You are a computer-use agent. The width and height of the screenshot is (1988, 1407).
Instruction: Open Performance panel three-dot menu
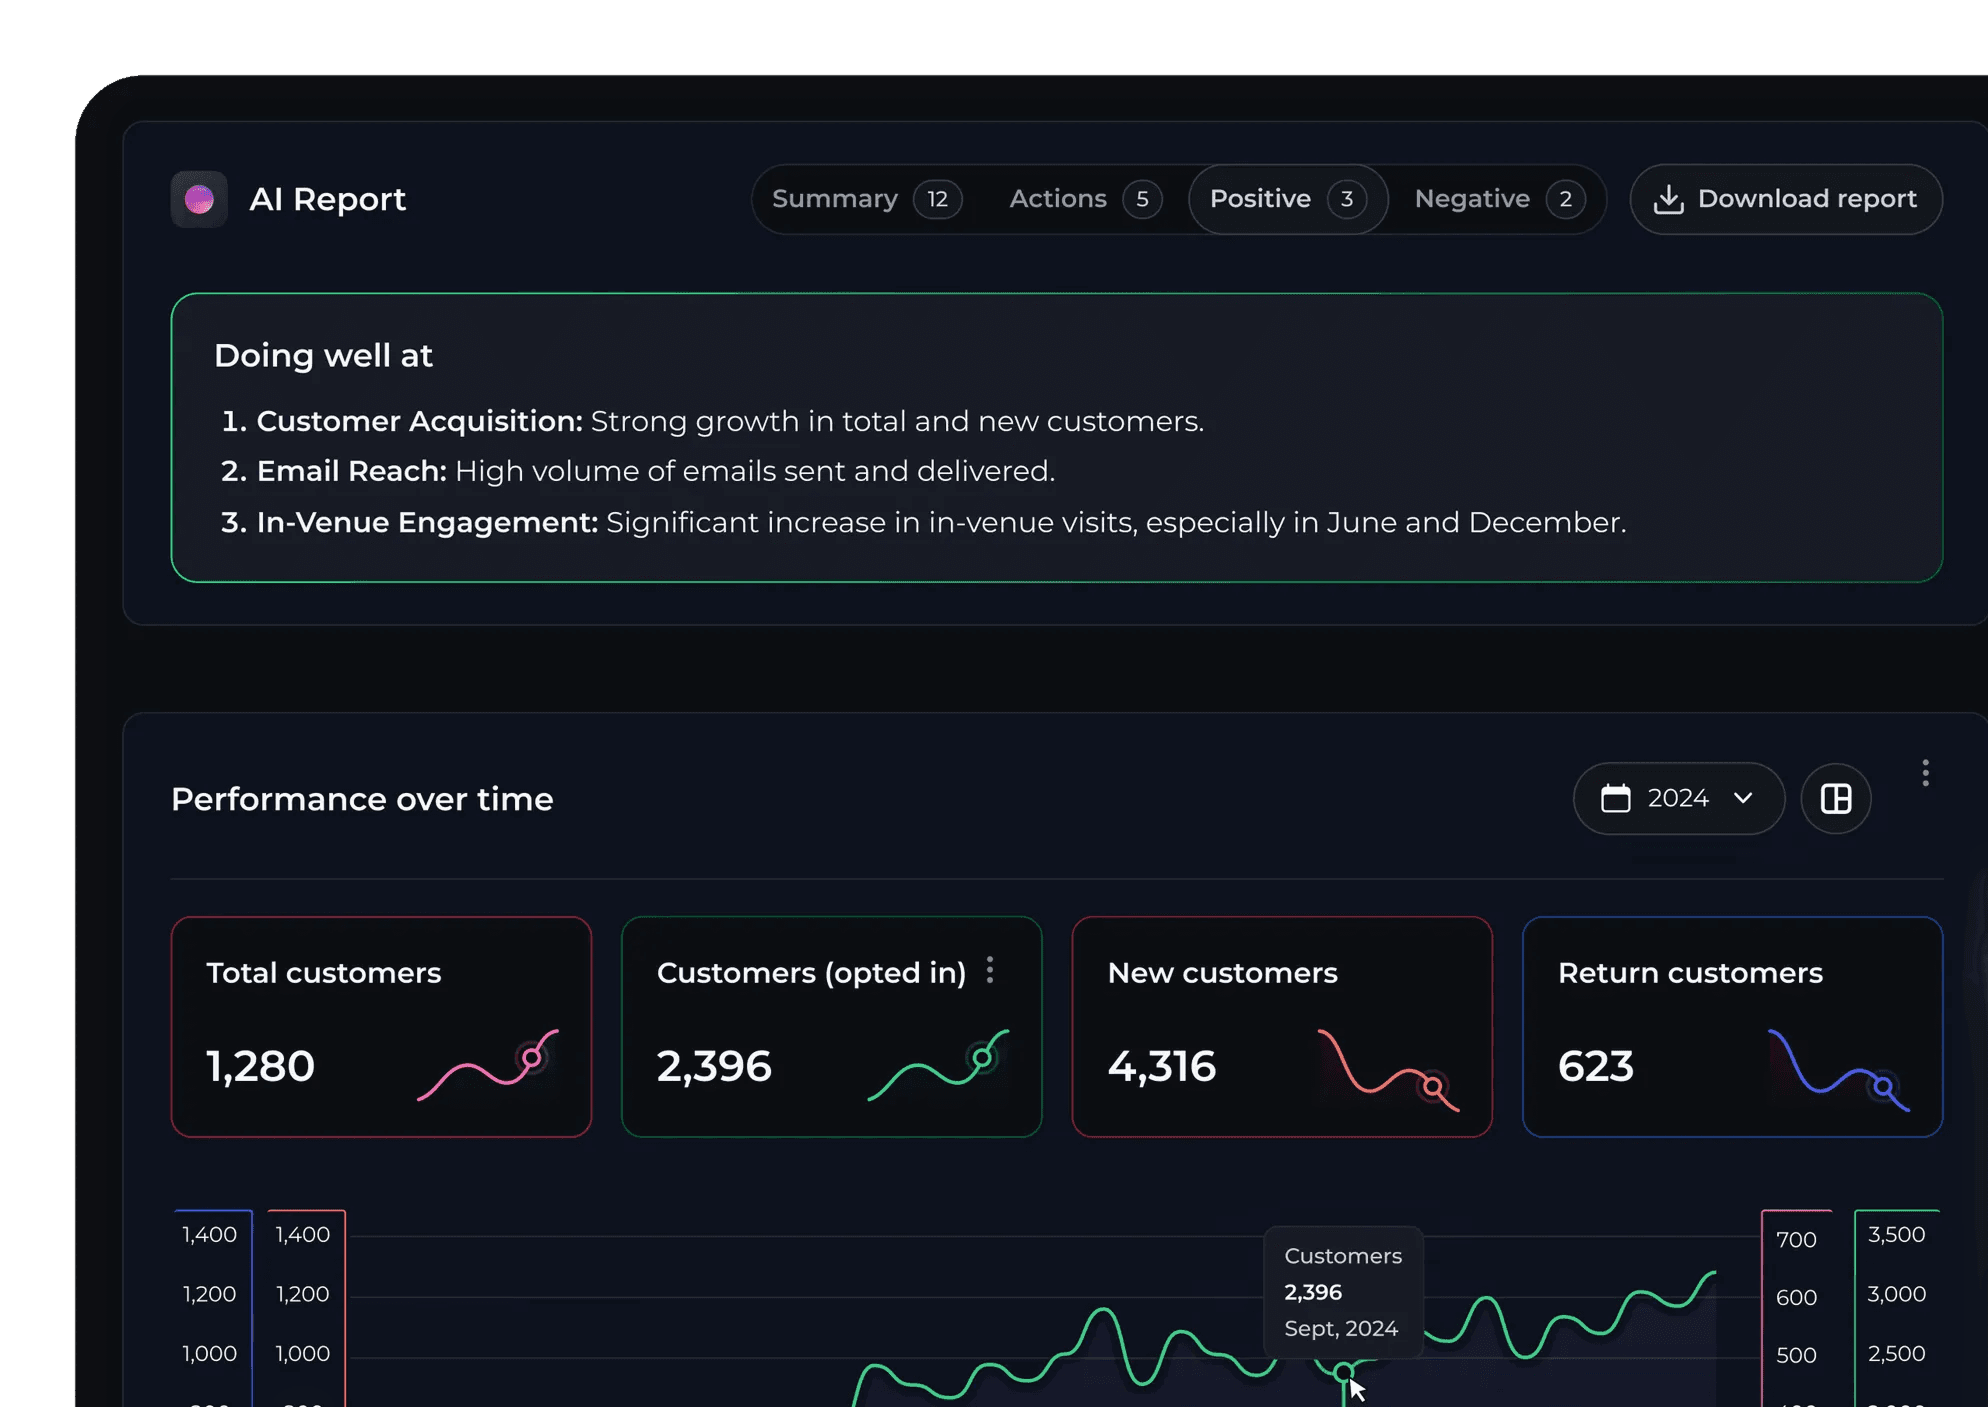click(1925, 773)
